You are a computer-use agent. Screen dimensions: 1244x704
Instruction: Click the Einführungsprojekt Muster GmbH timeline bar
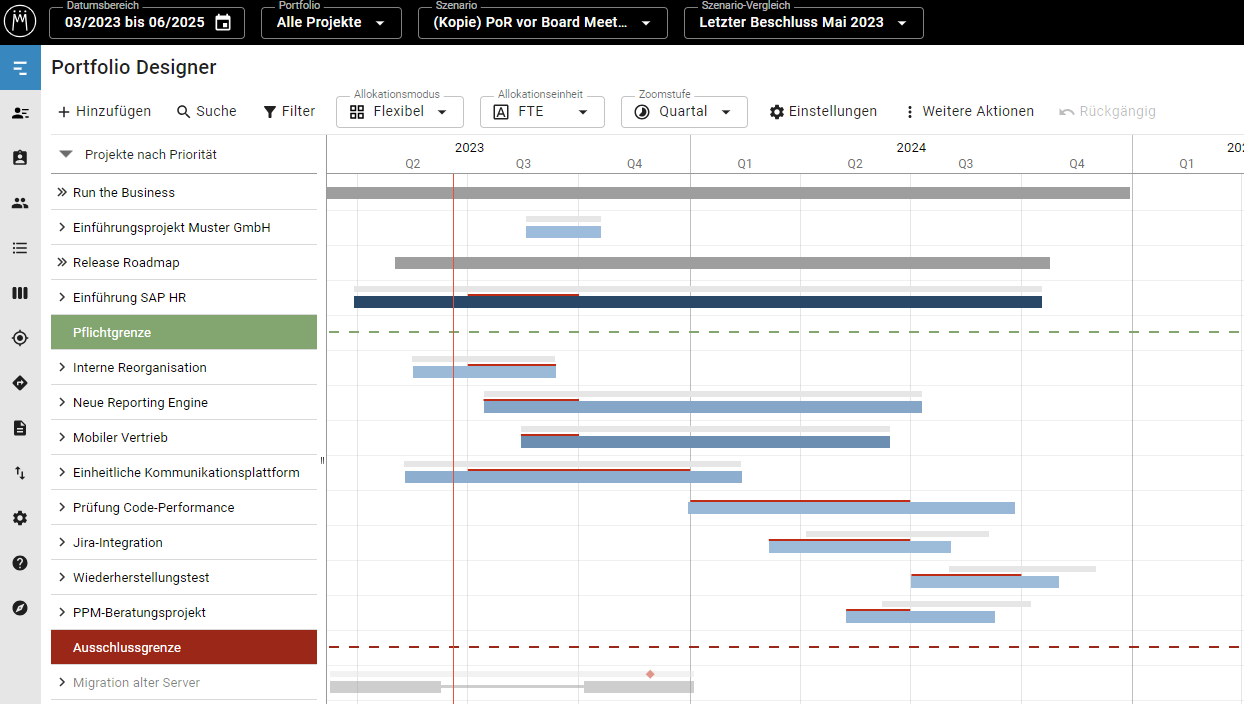coord(563,232)
